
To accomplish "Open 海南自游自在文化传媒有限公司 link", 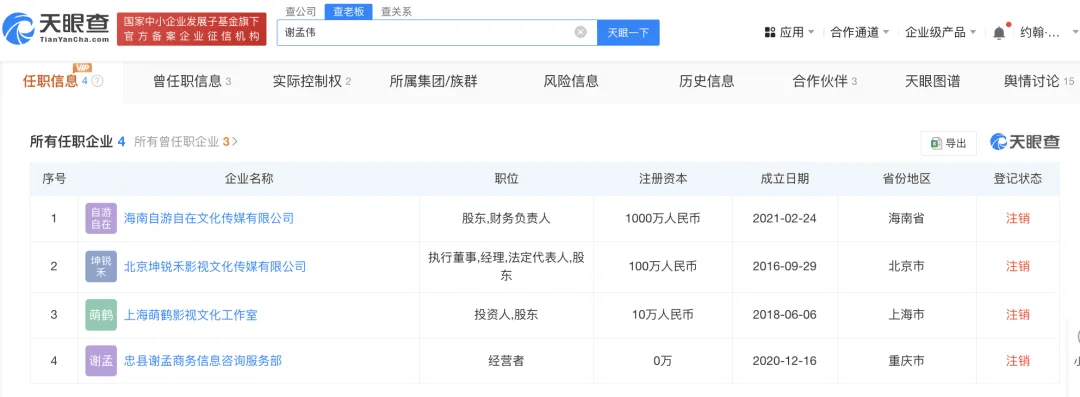I will coord(209,218).
